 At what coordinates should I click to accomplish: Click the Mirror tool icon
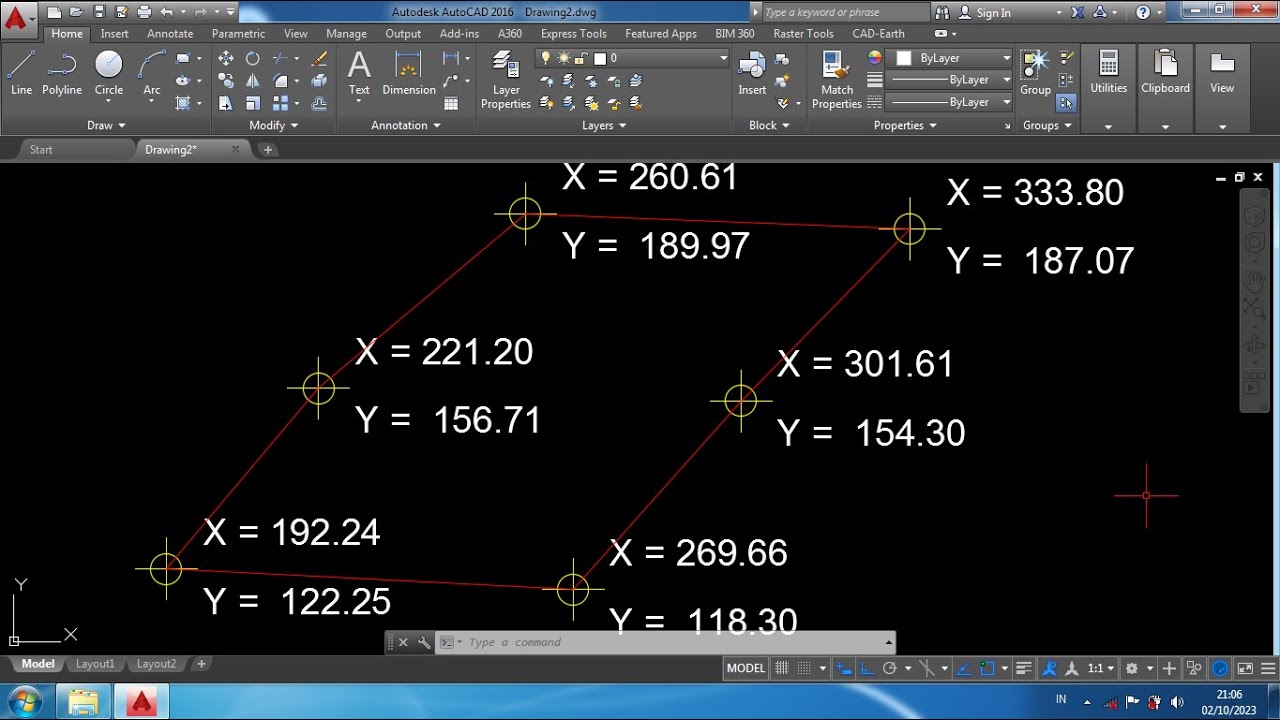253,81
